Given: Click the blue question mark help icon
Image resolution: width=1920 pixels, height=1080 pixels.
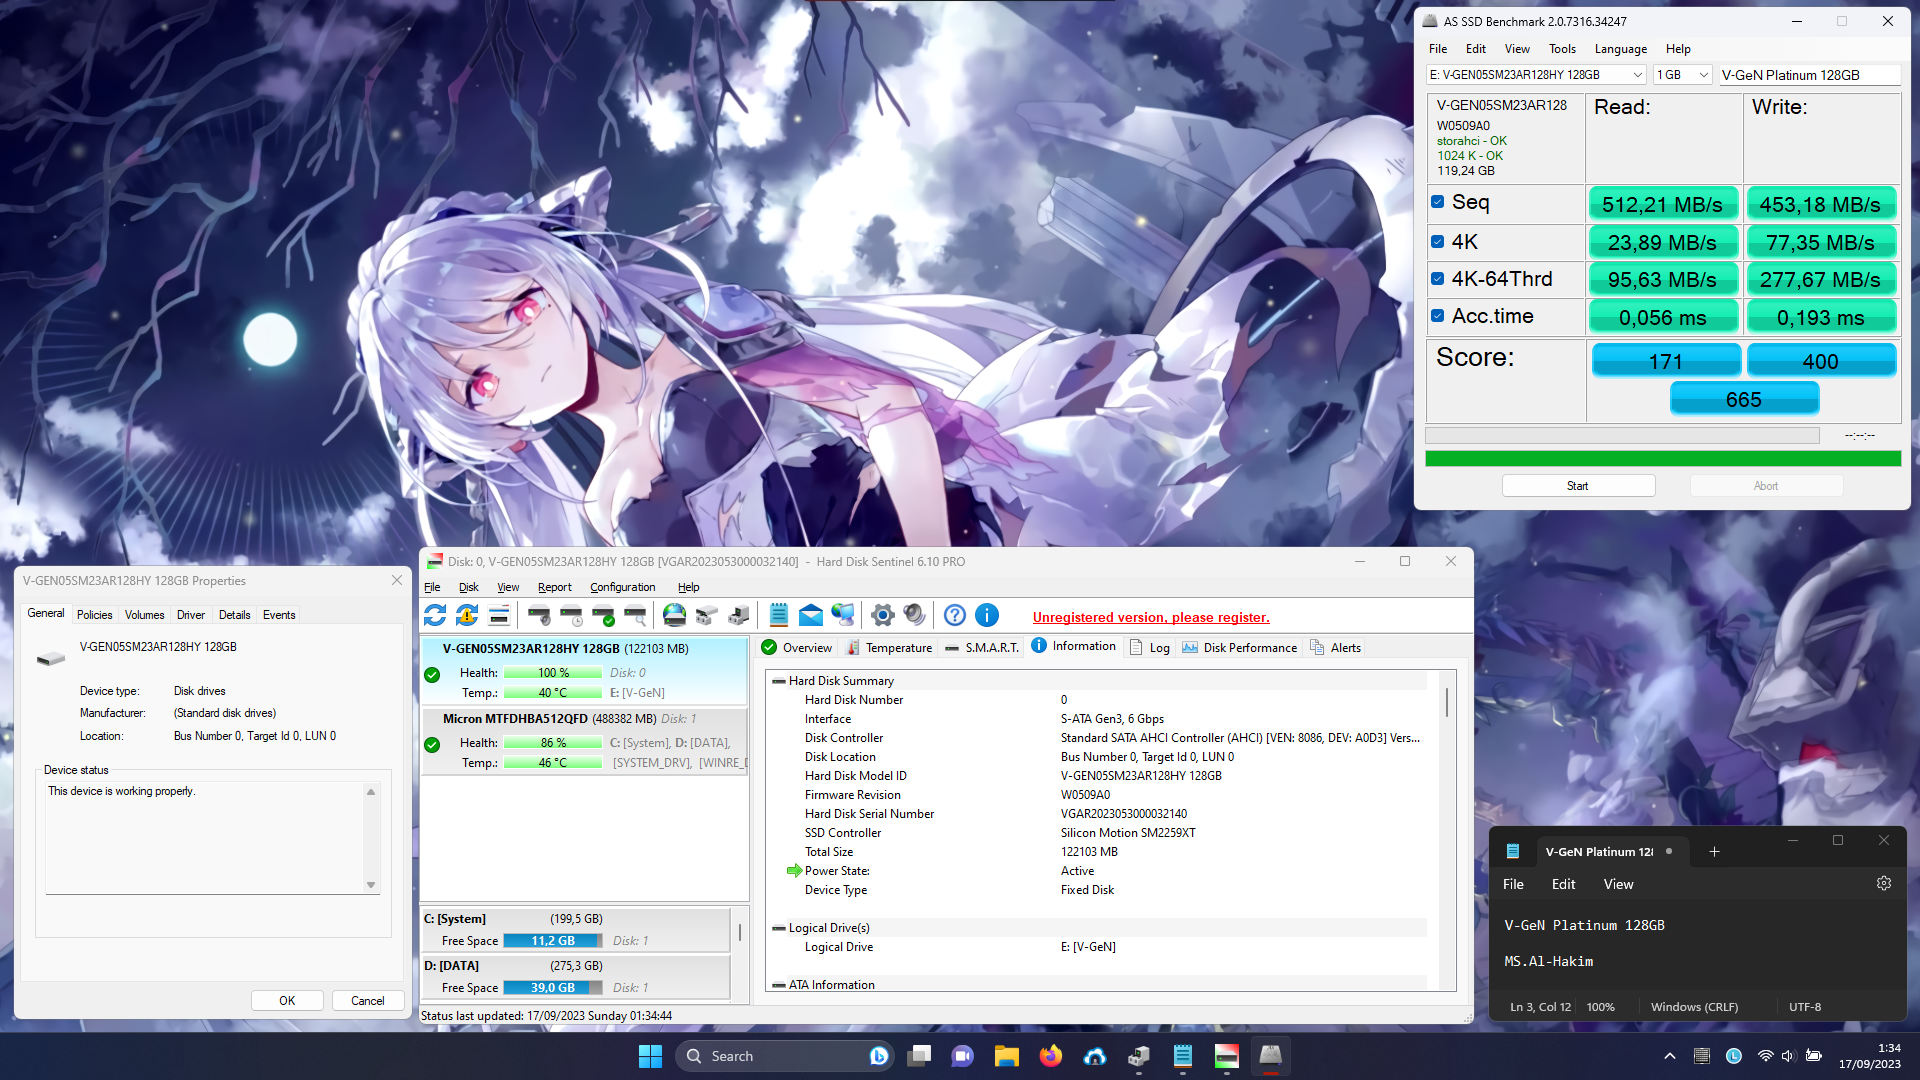Looking at the screenshot, I should point(955,615).
